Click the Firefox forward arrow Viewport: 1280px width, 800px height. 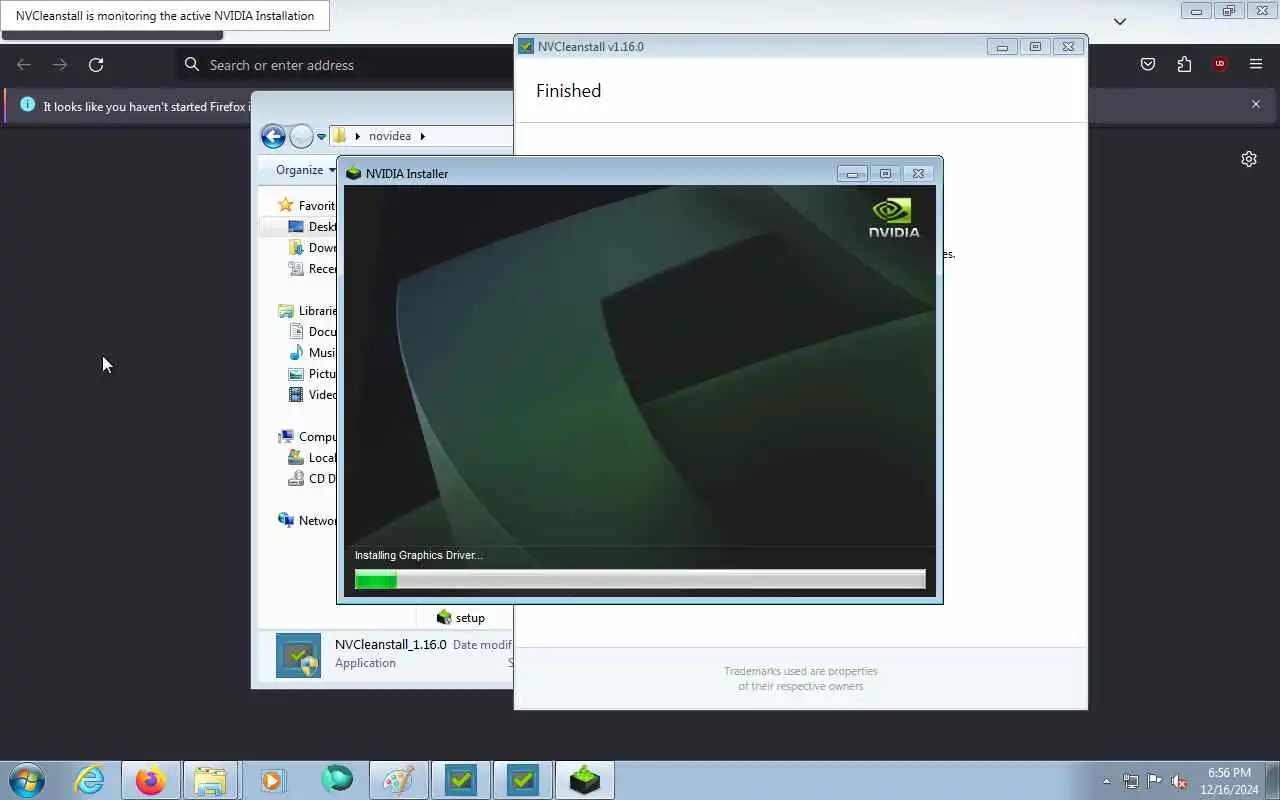click(x=60, y=65)
